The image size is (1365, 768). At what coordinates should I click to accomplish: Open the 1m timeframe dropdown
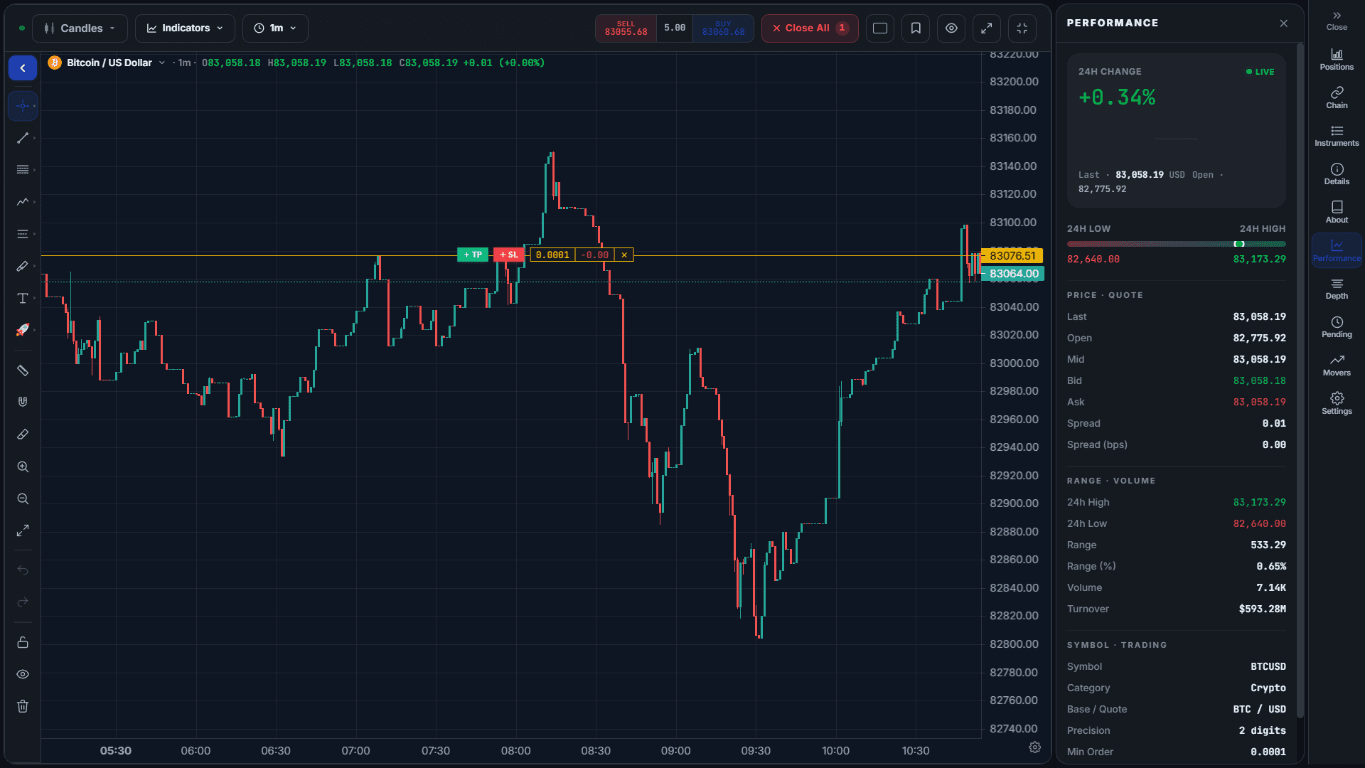pyautogui.click(x=275, y=28)
